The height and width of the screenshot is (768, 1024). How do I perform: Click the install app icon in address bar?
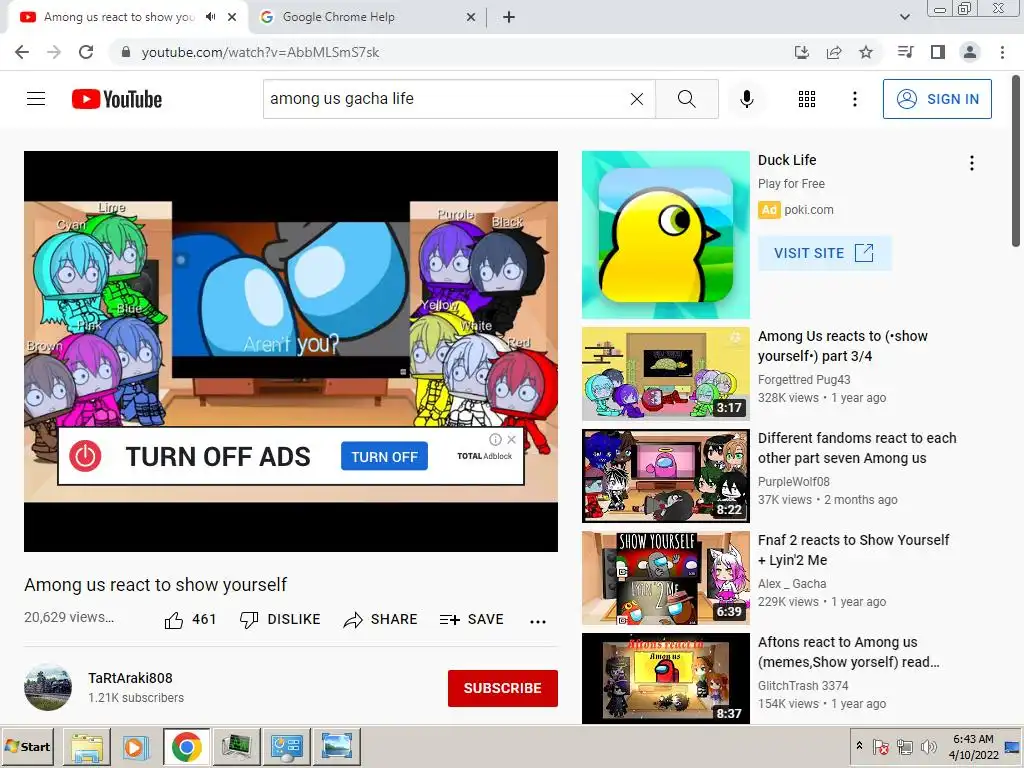(x=801, y=52)
